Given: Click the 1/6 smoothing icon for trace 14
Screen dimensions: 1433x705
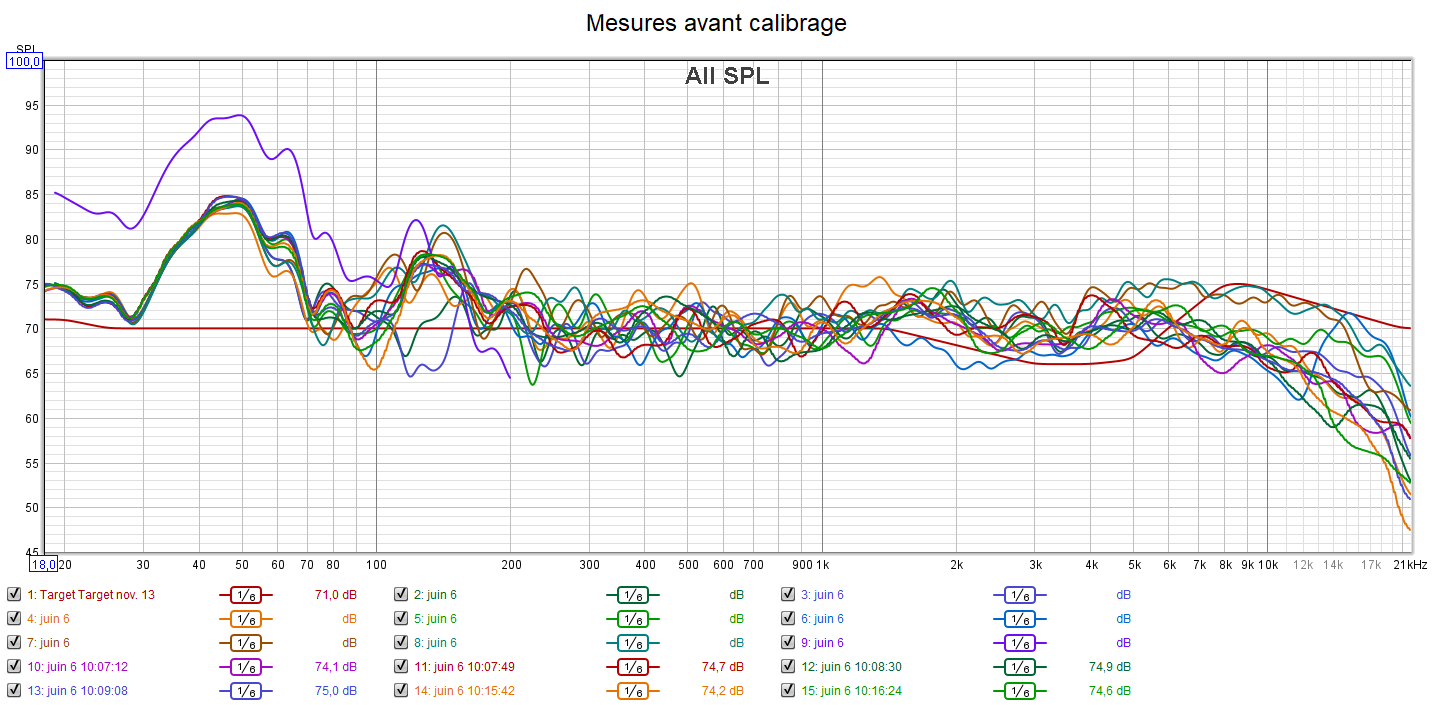Looking at the screenshot, I should tap(632, 691).
